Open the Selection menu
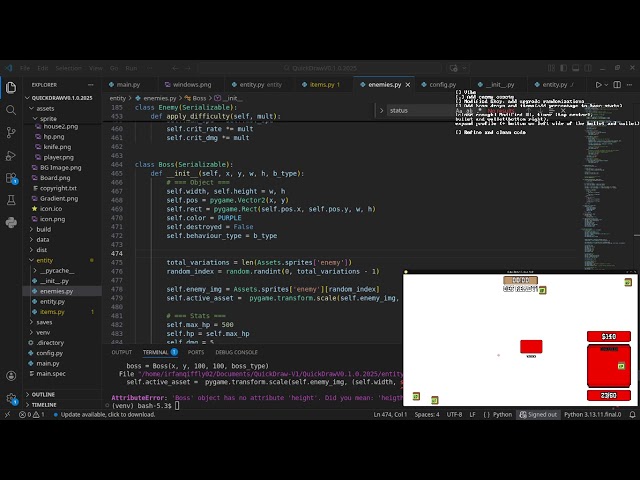Image resolution: width=640 pixels, height=480 pixels. [x=69, y=68]
